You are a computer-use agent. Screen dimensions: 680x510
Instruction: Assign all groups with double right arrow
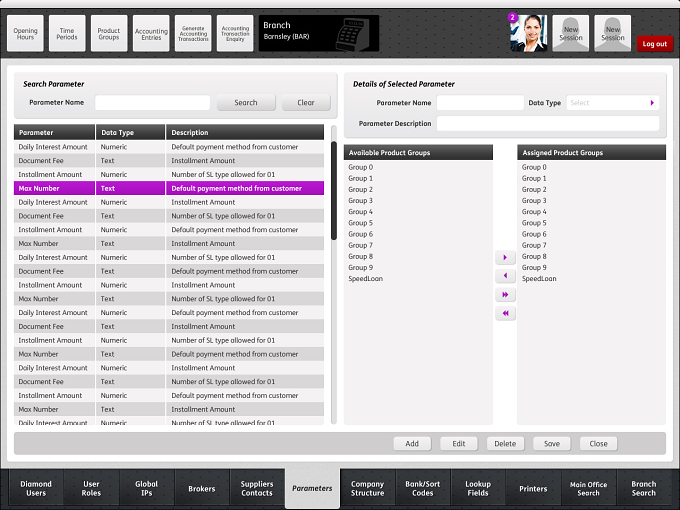pyautogui.click(x=505, y=294)
